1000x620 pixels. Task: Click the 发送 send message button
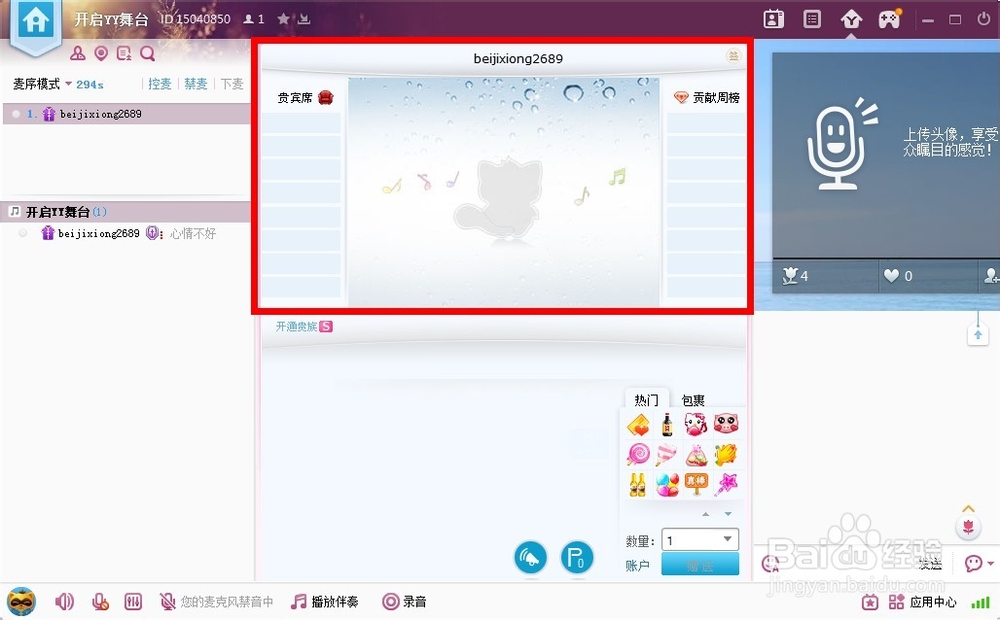930,563
